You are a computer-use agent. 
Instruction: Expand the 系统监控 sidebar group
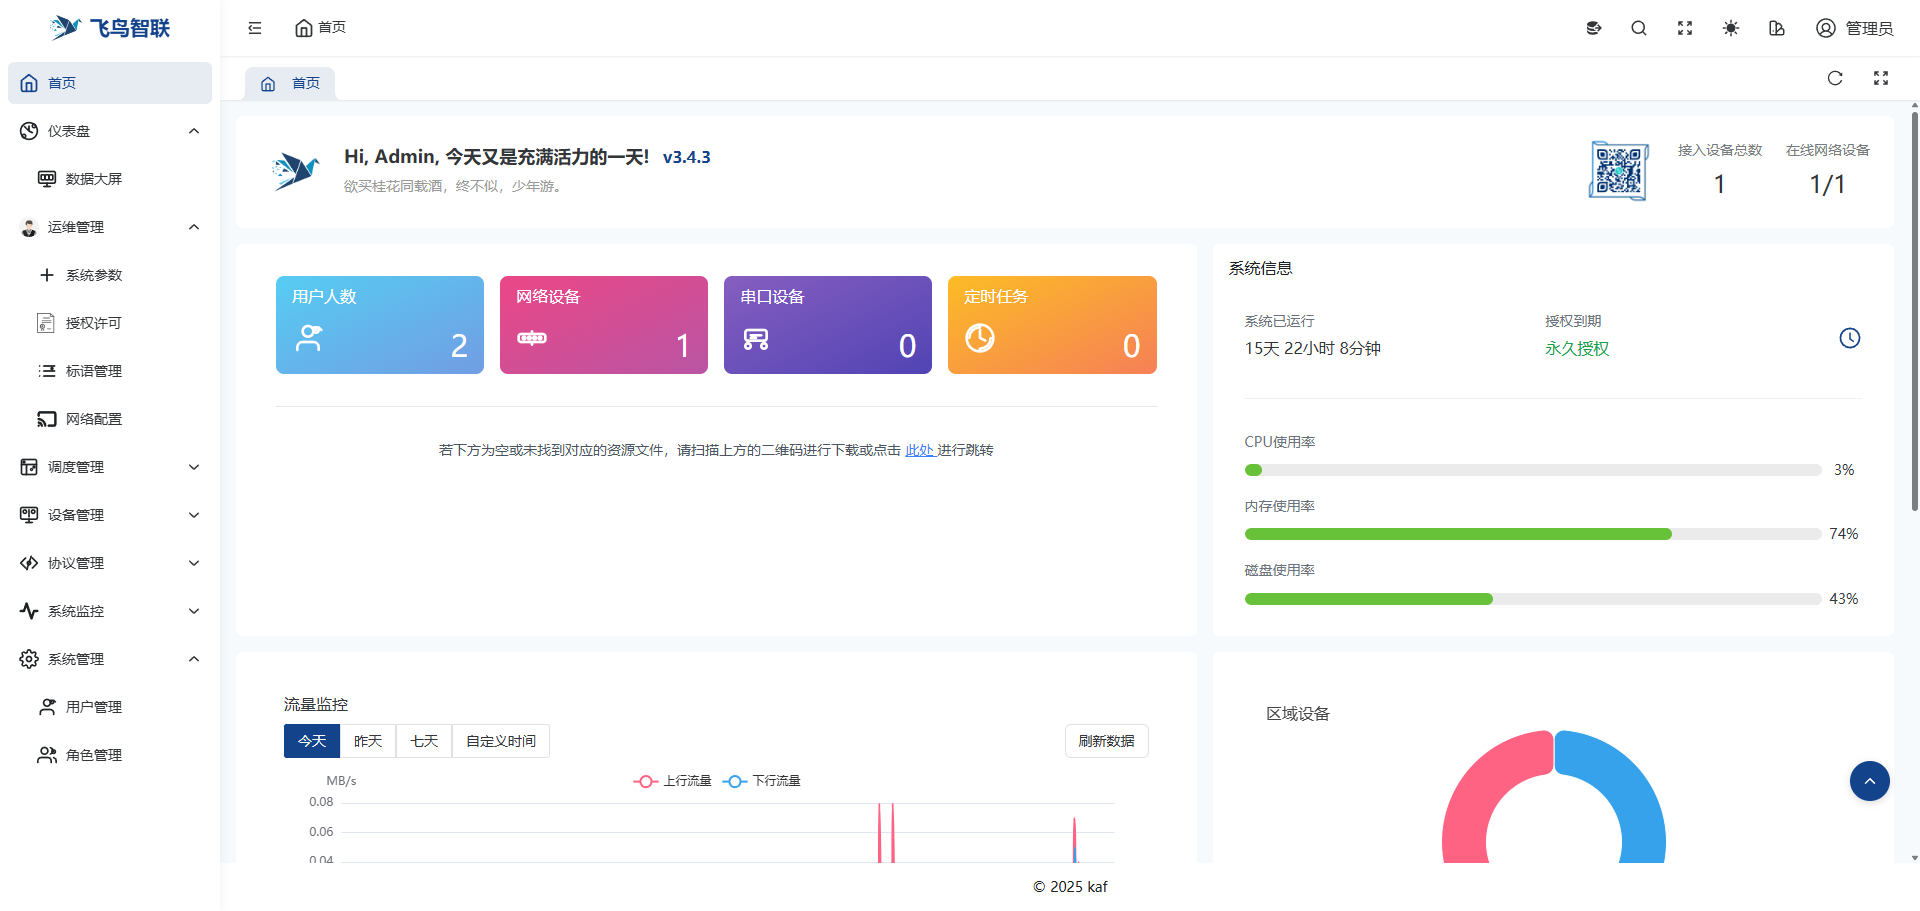110,611
